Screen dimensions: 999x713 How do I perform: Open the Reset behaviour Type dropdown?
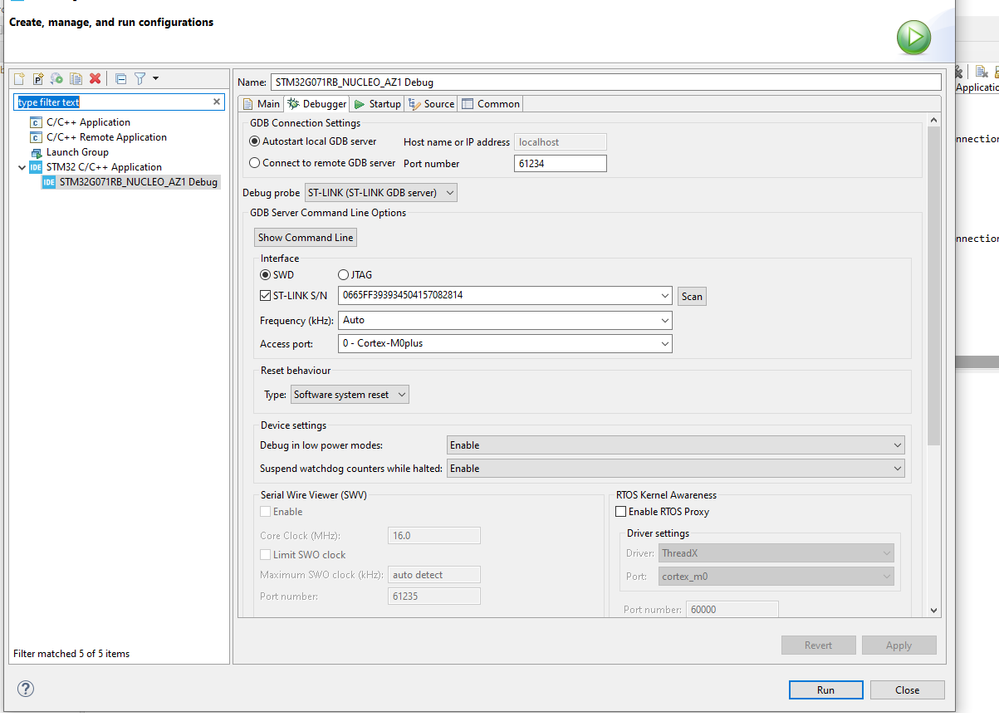pyautogui.click(x=350, y=394)
